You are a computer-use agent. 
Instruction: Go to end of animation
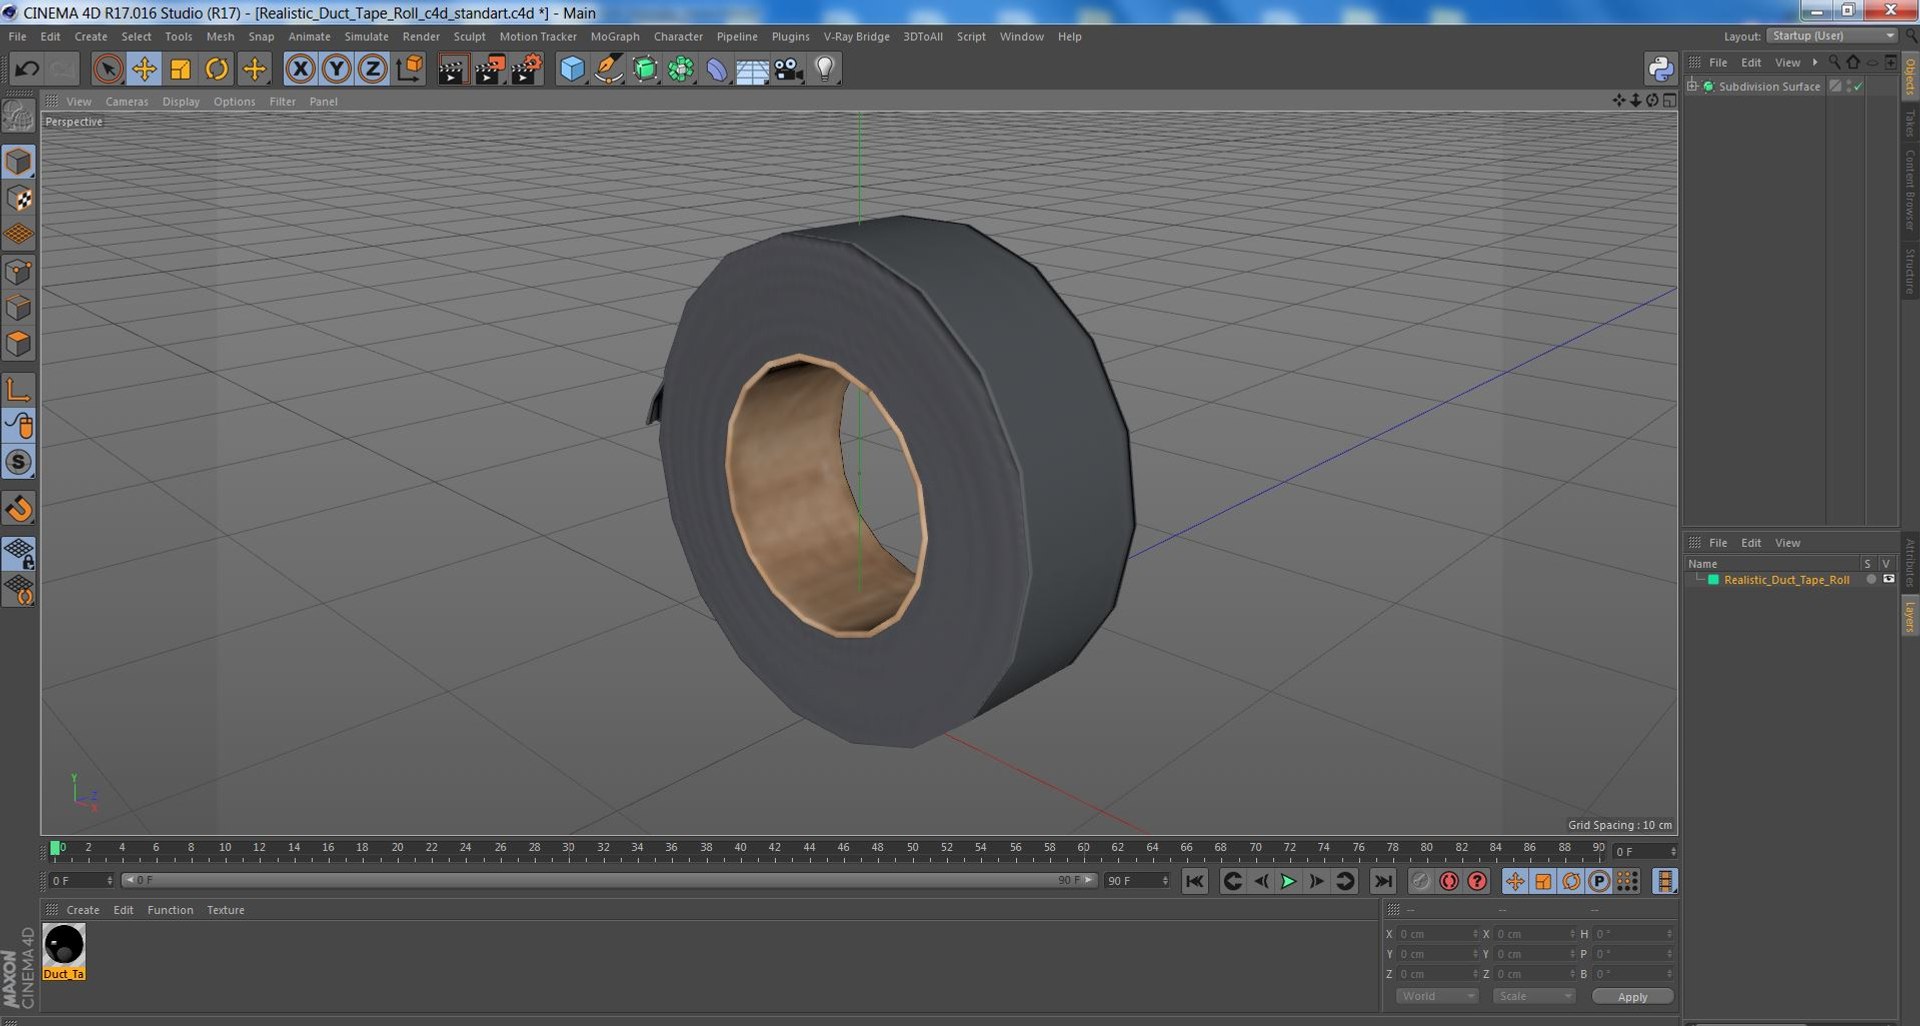(x=1383, y=881)
